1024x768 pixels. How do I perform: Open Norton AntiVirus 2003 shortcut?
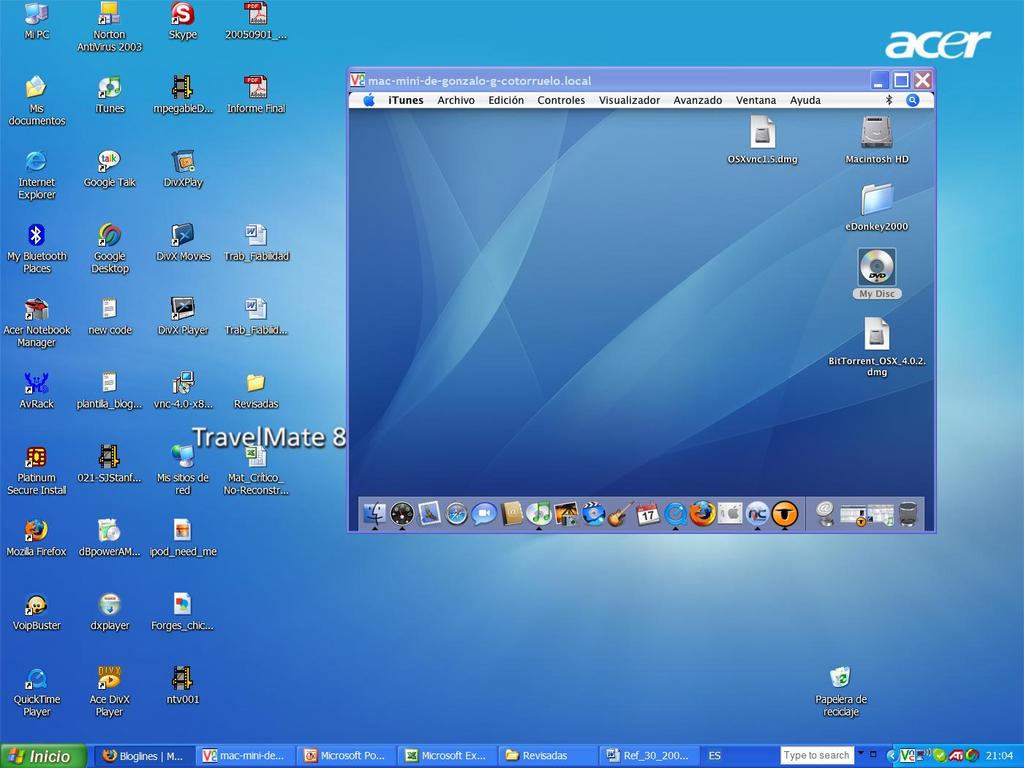109,27
